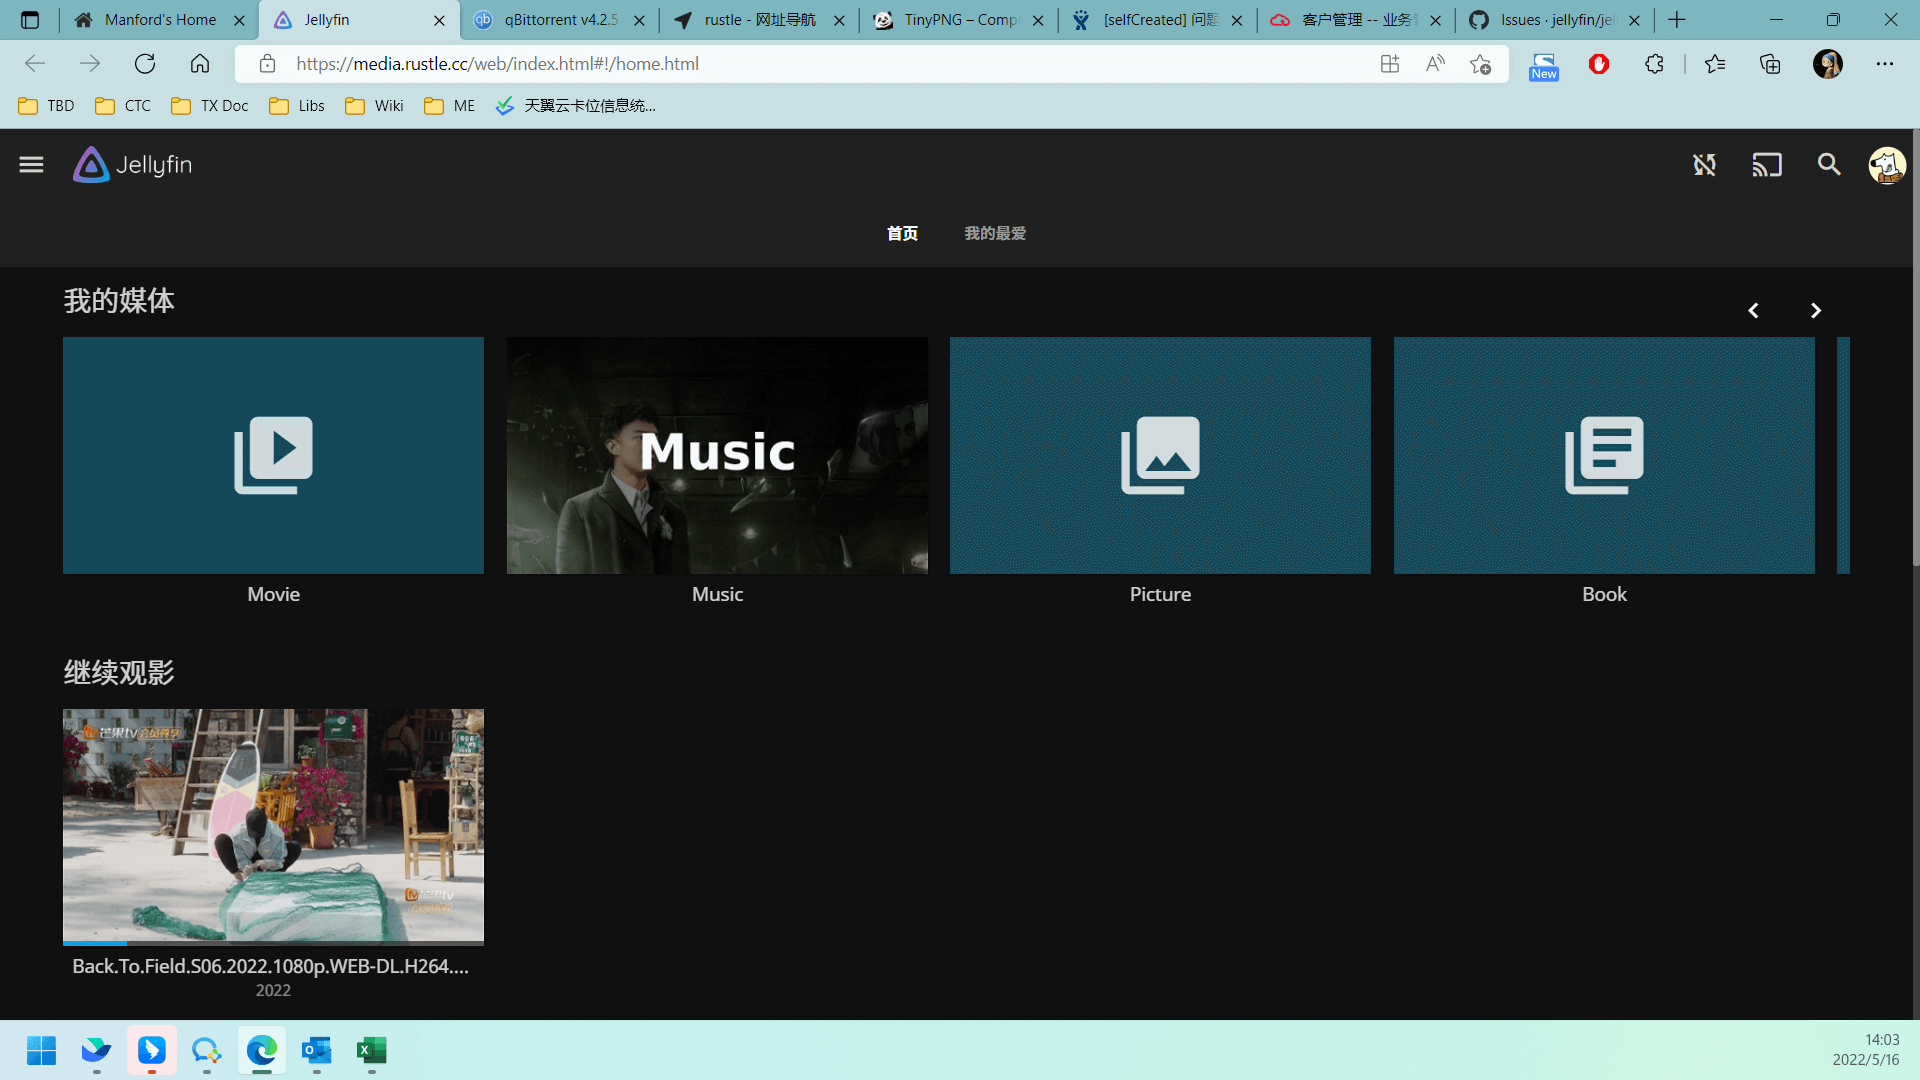1920x1080 pixels.
Task: Click Back.To.Field playback progress bar
Action: [273, 942]
